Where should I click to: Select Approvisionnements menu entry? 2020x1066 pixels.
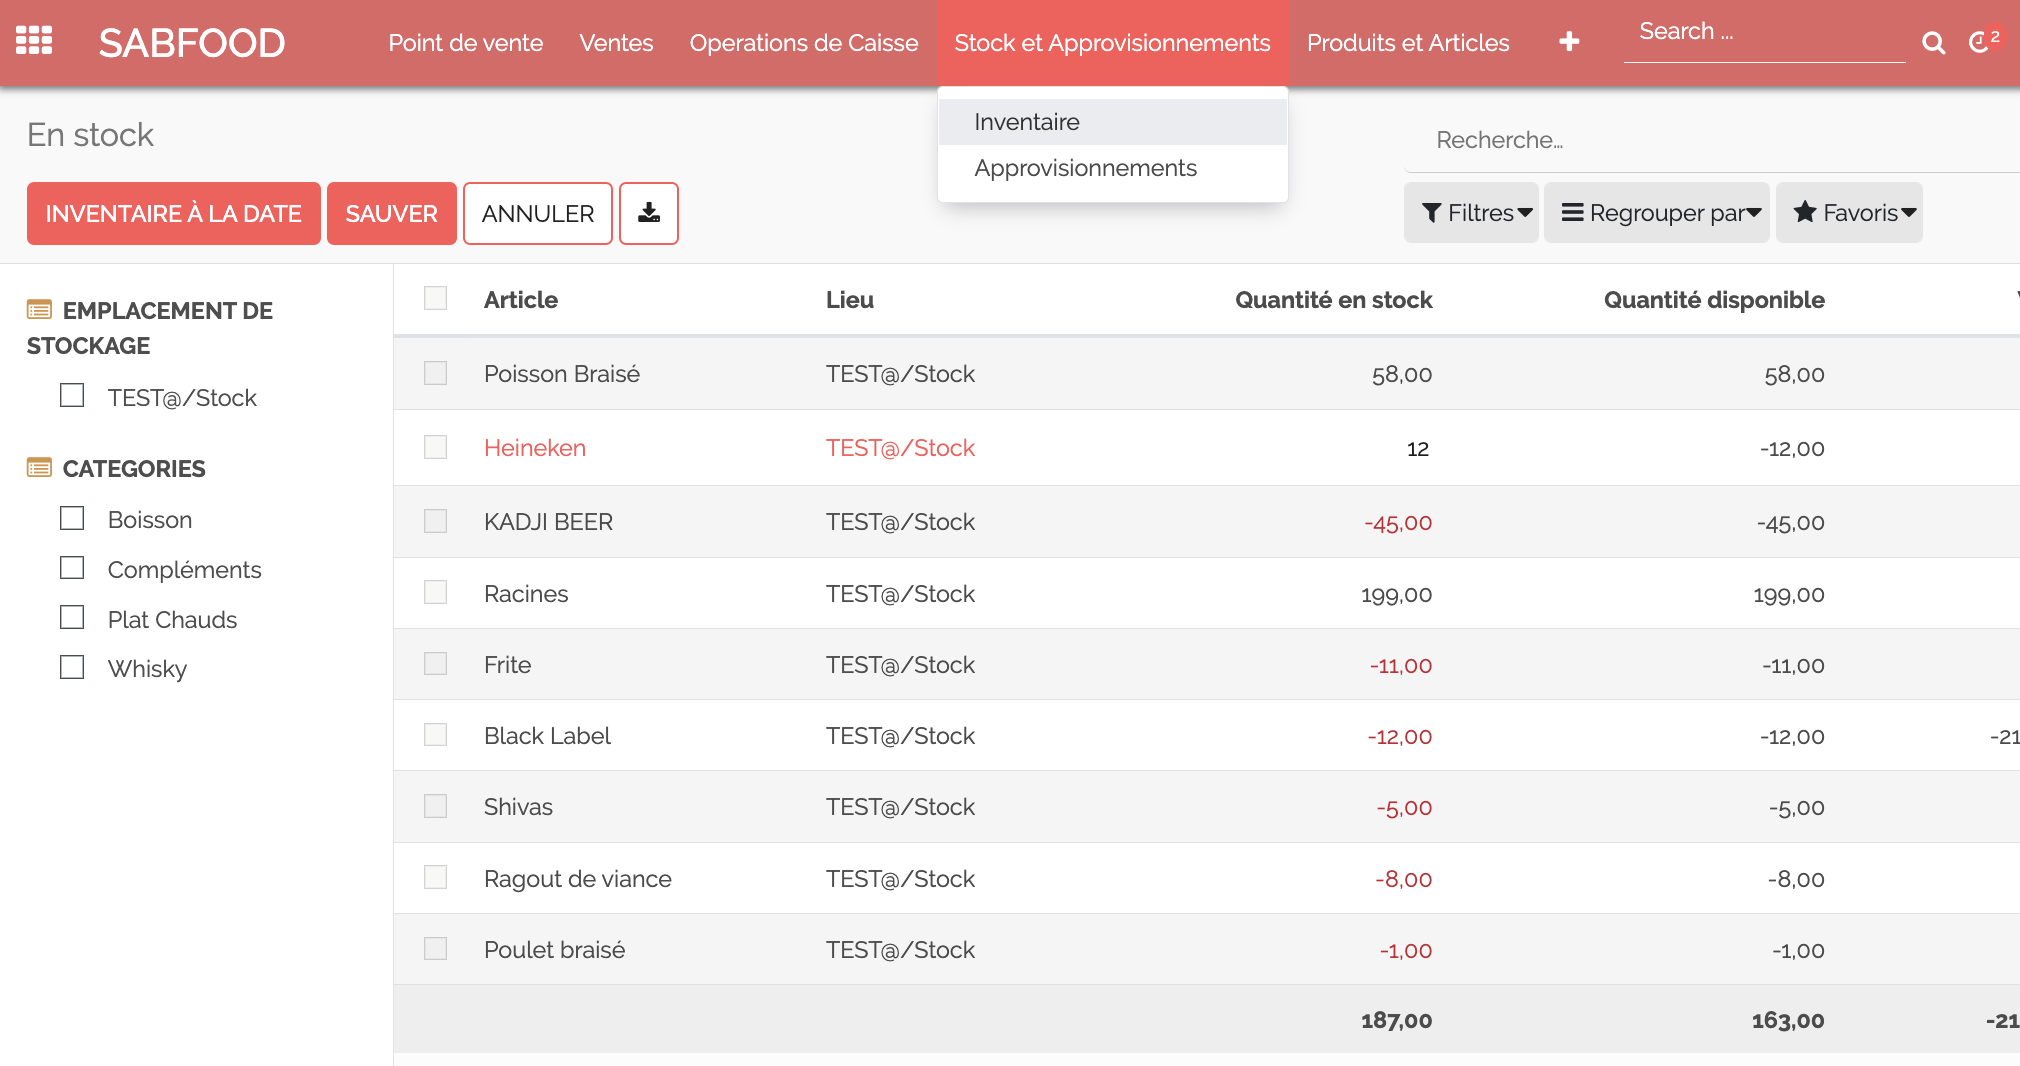click(1085, 168)
